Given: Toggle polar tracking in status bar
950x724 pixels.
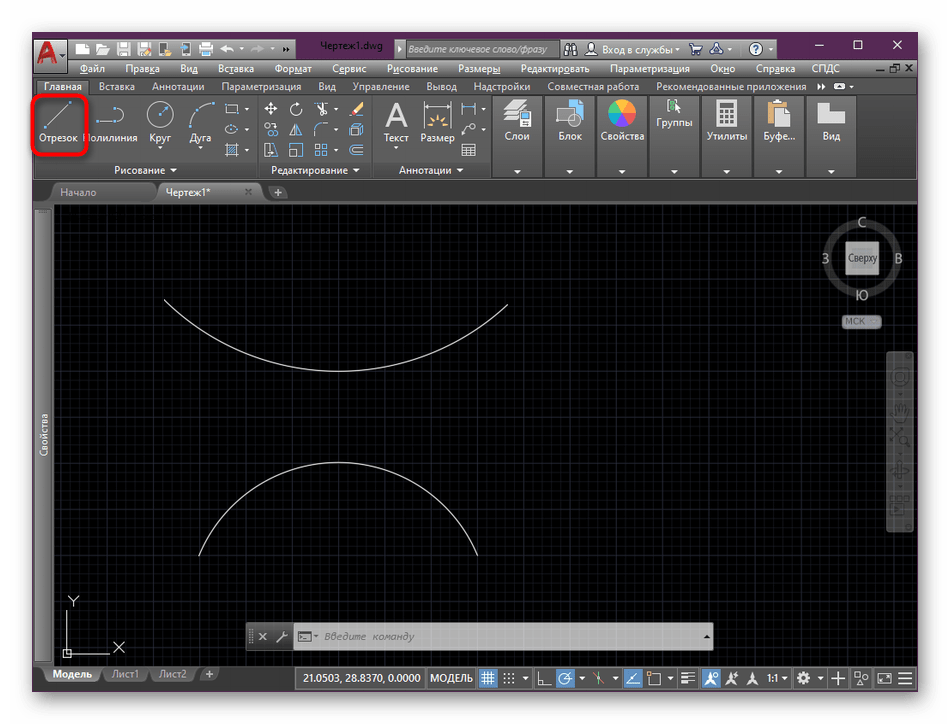Looking at the screenshot, I should (565, 678).
